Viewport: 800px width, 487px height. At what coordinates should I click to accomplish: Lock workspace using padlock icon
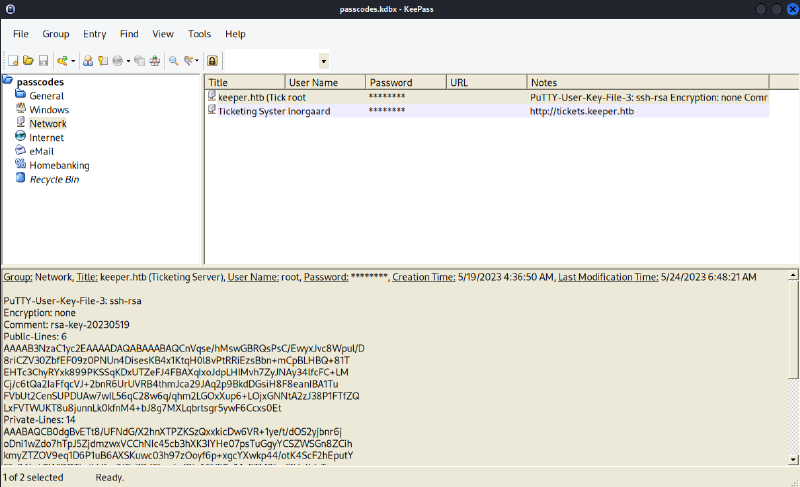tap(212, 61)
